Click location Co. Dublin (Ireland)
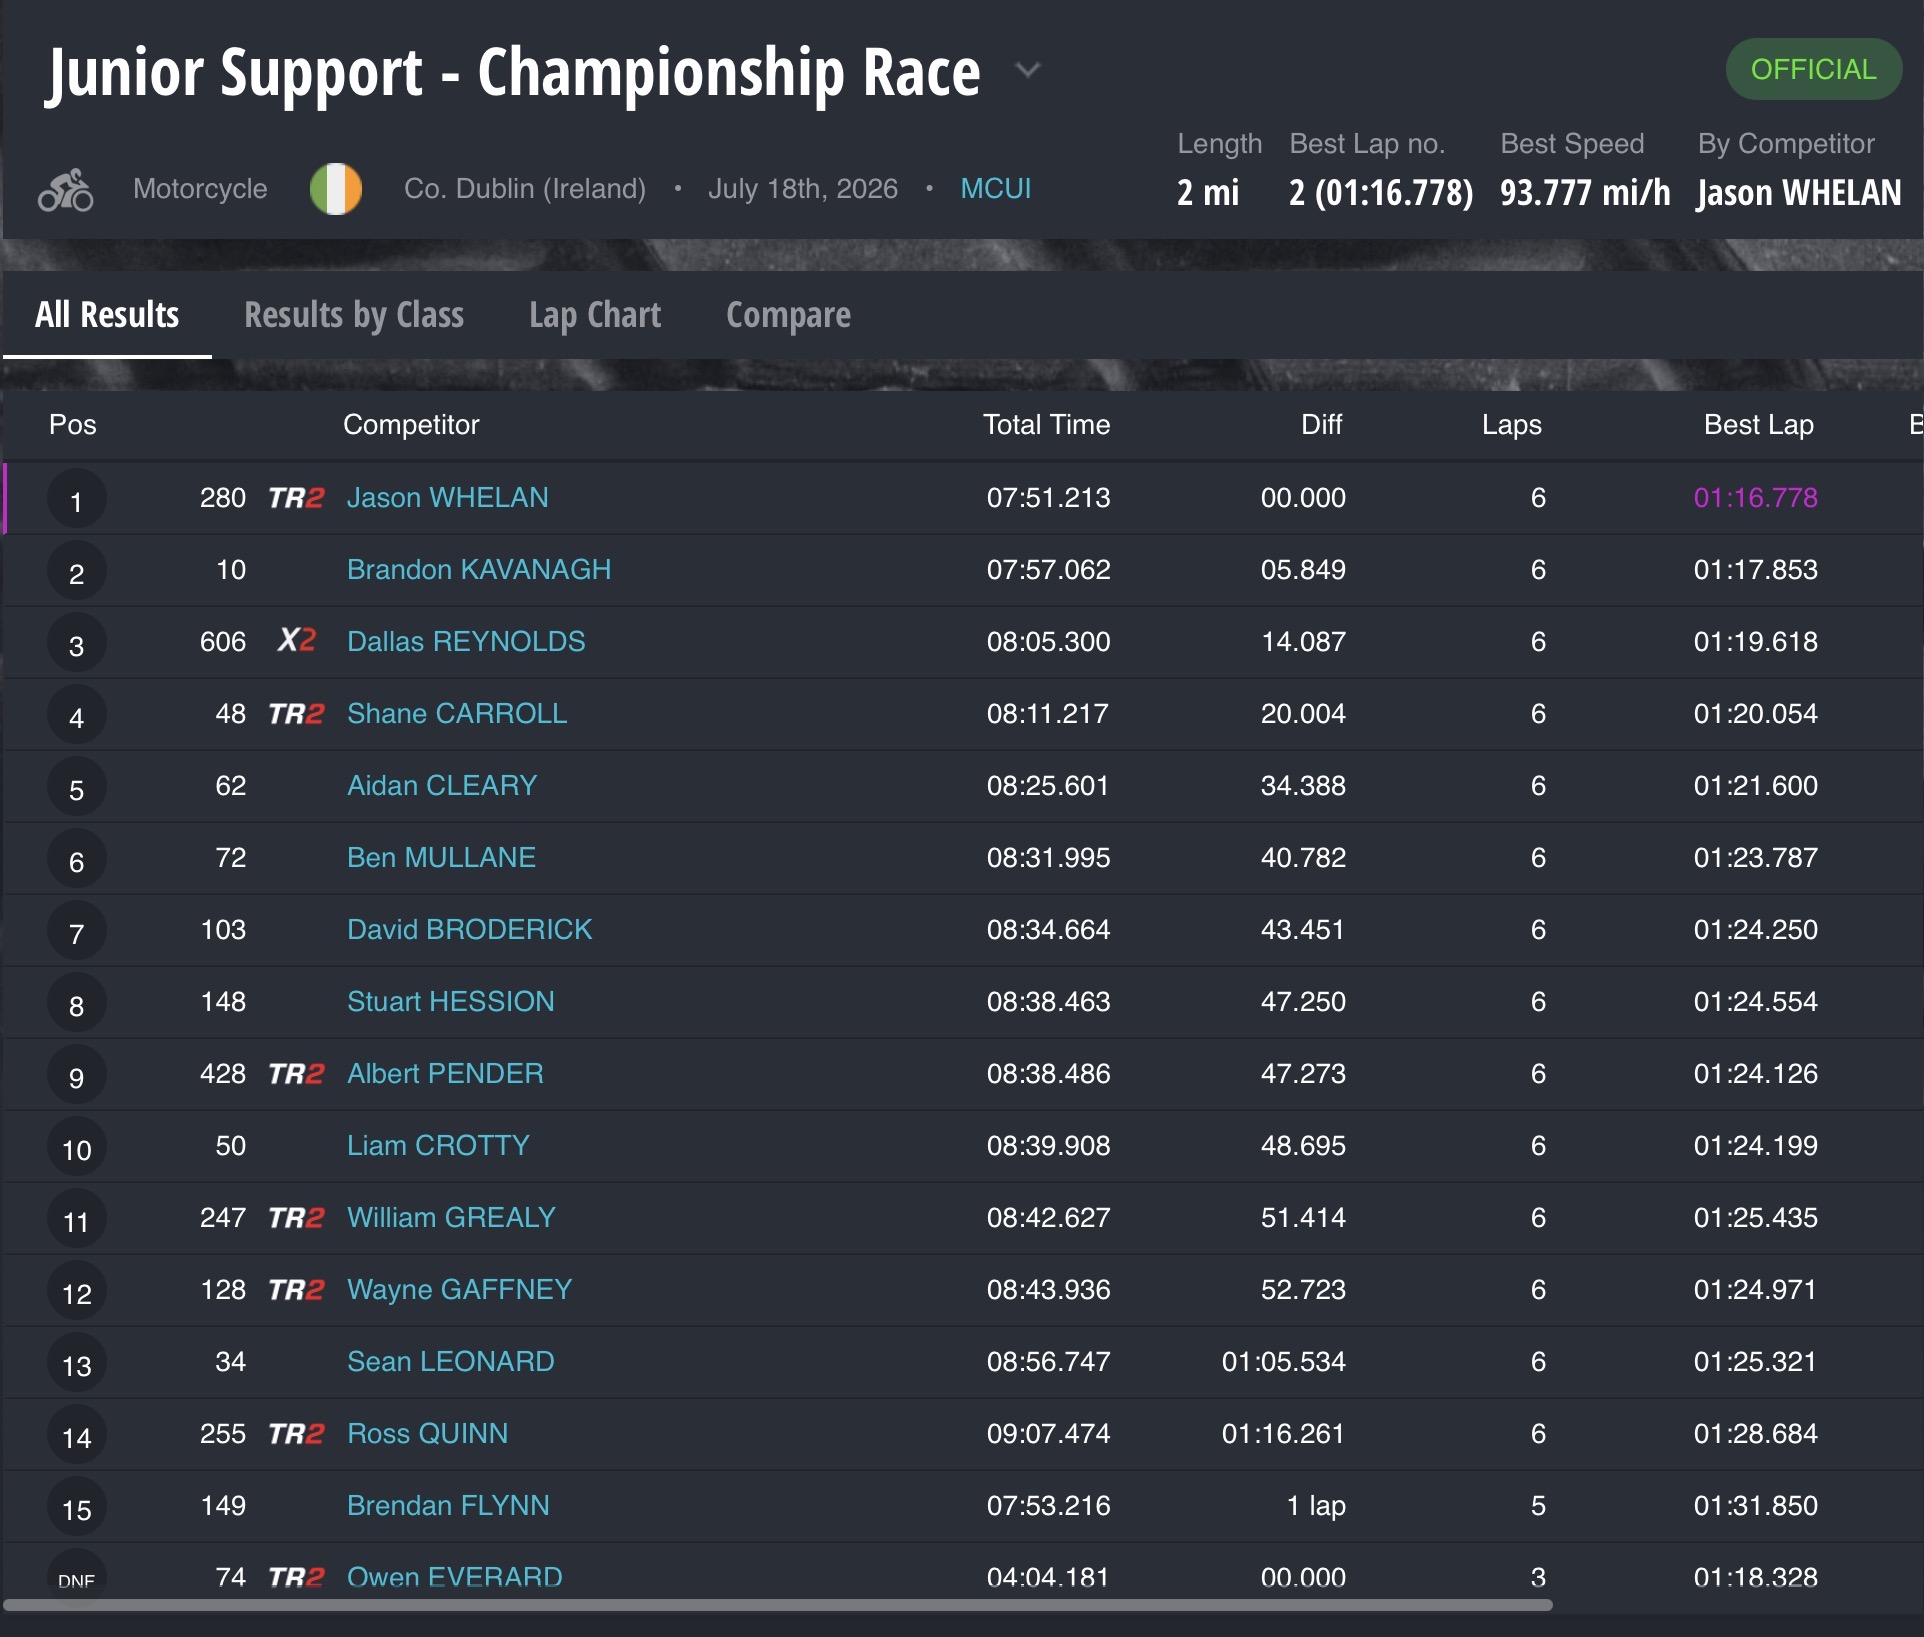 pos(525,189)
